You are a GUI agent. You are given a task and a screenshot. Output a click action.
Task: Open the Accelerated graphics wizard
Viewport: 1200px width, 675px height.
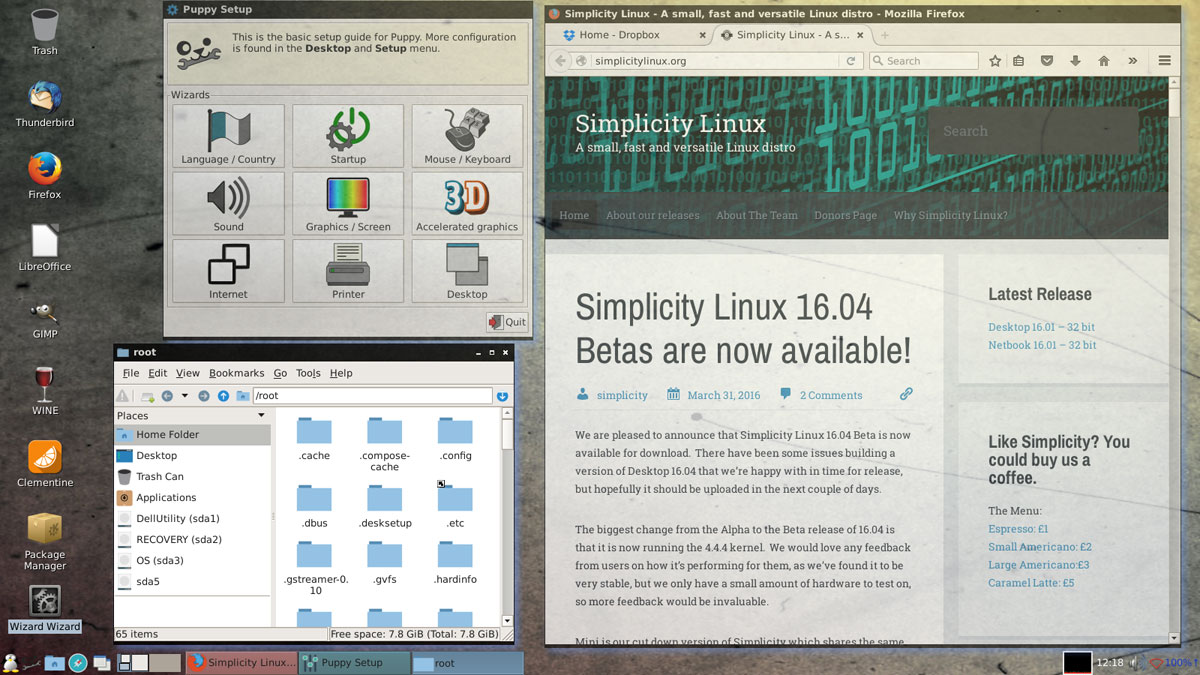click(467, 204)
